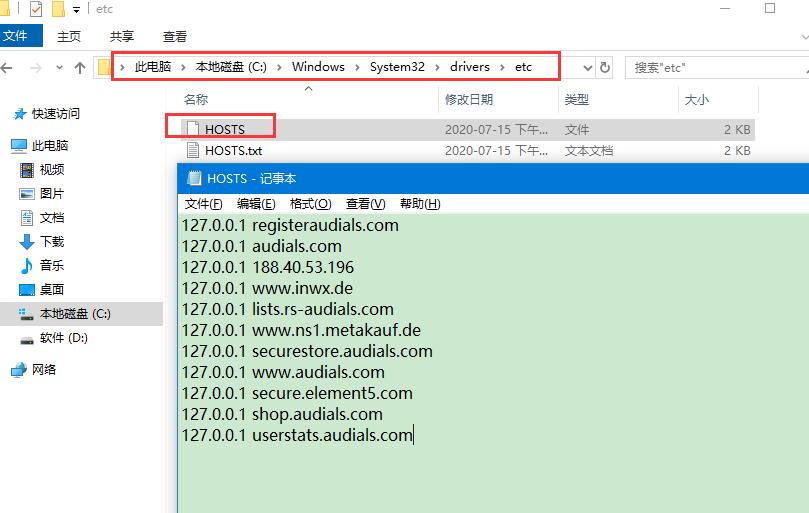Click line 127.0.0.1 www.inwx.de
809x513 pixels.
pos(267,288)
